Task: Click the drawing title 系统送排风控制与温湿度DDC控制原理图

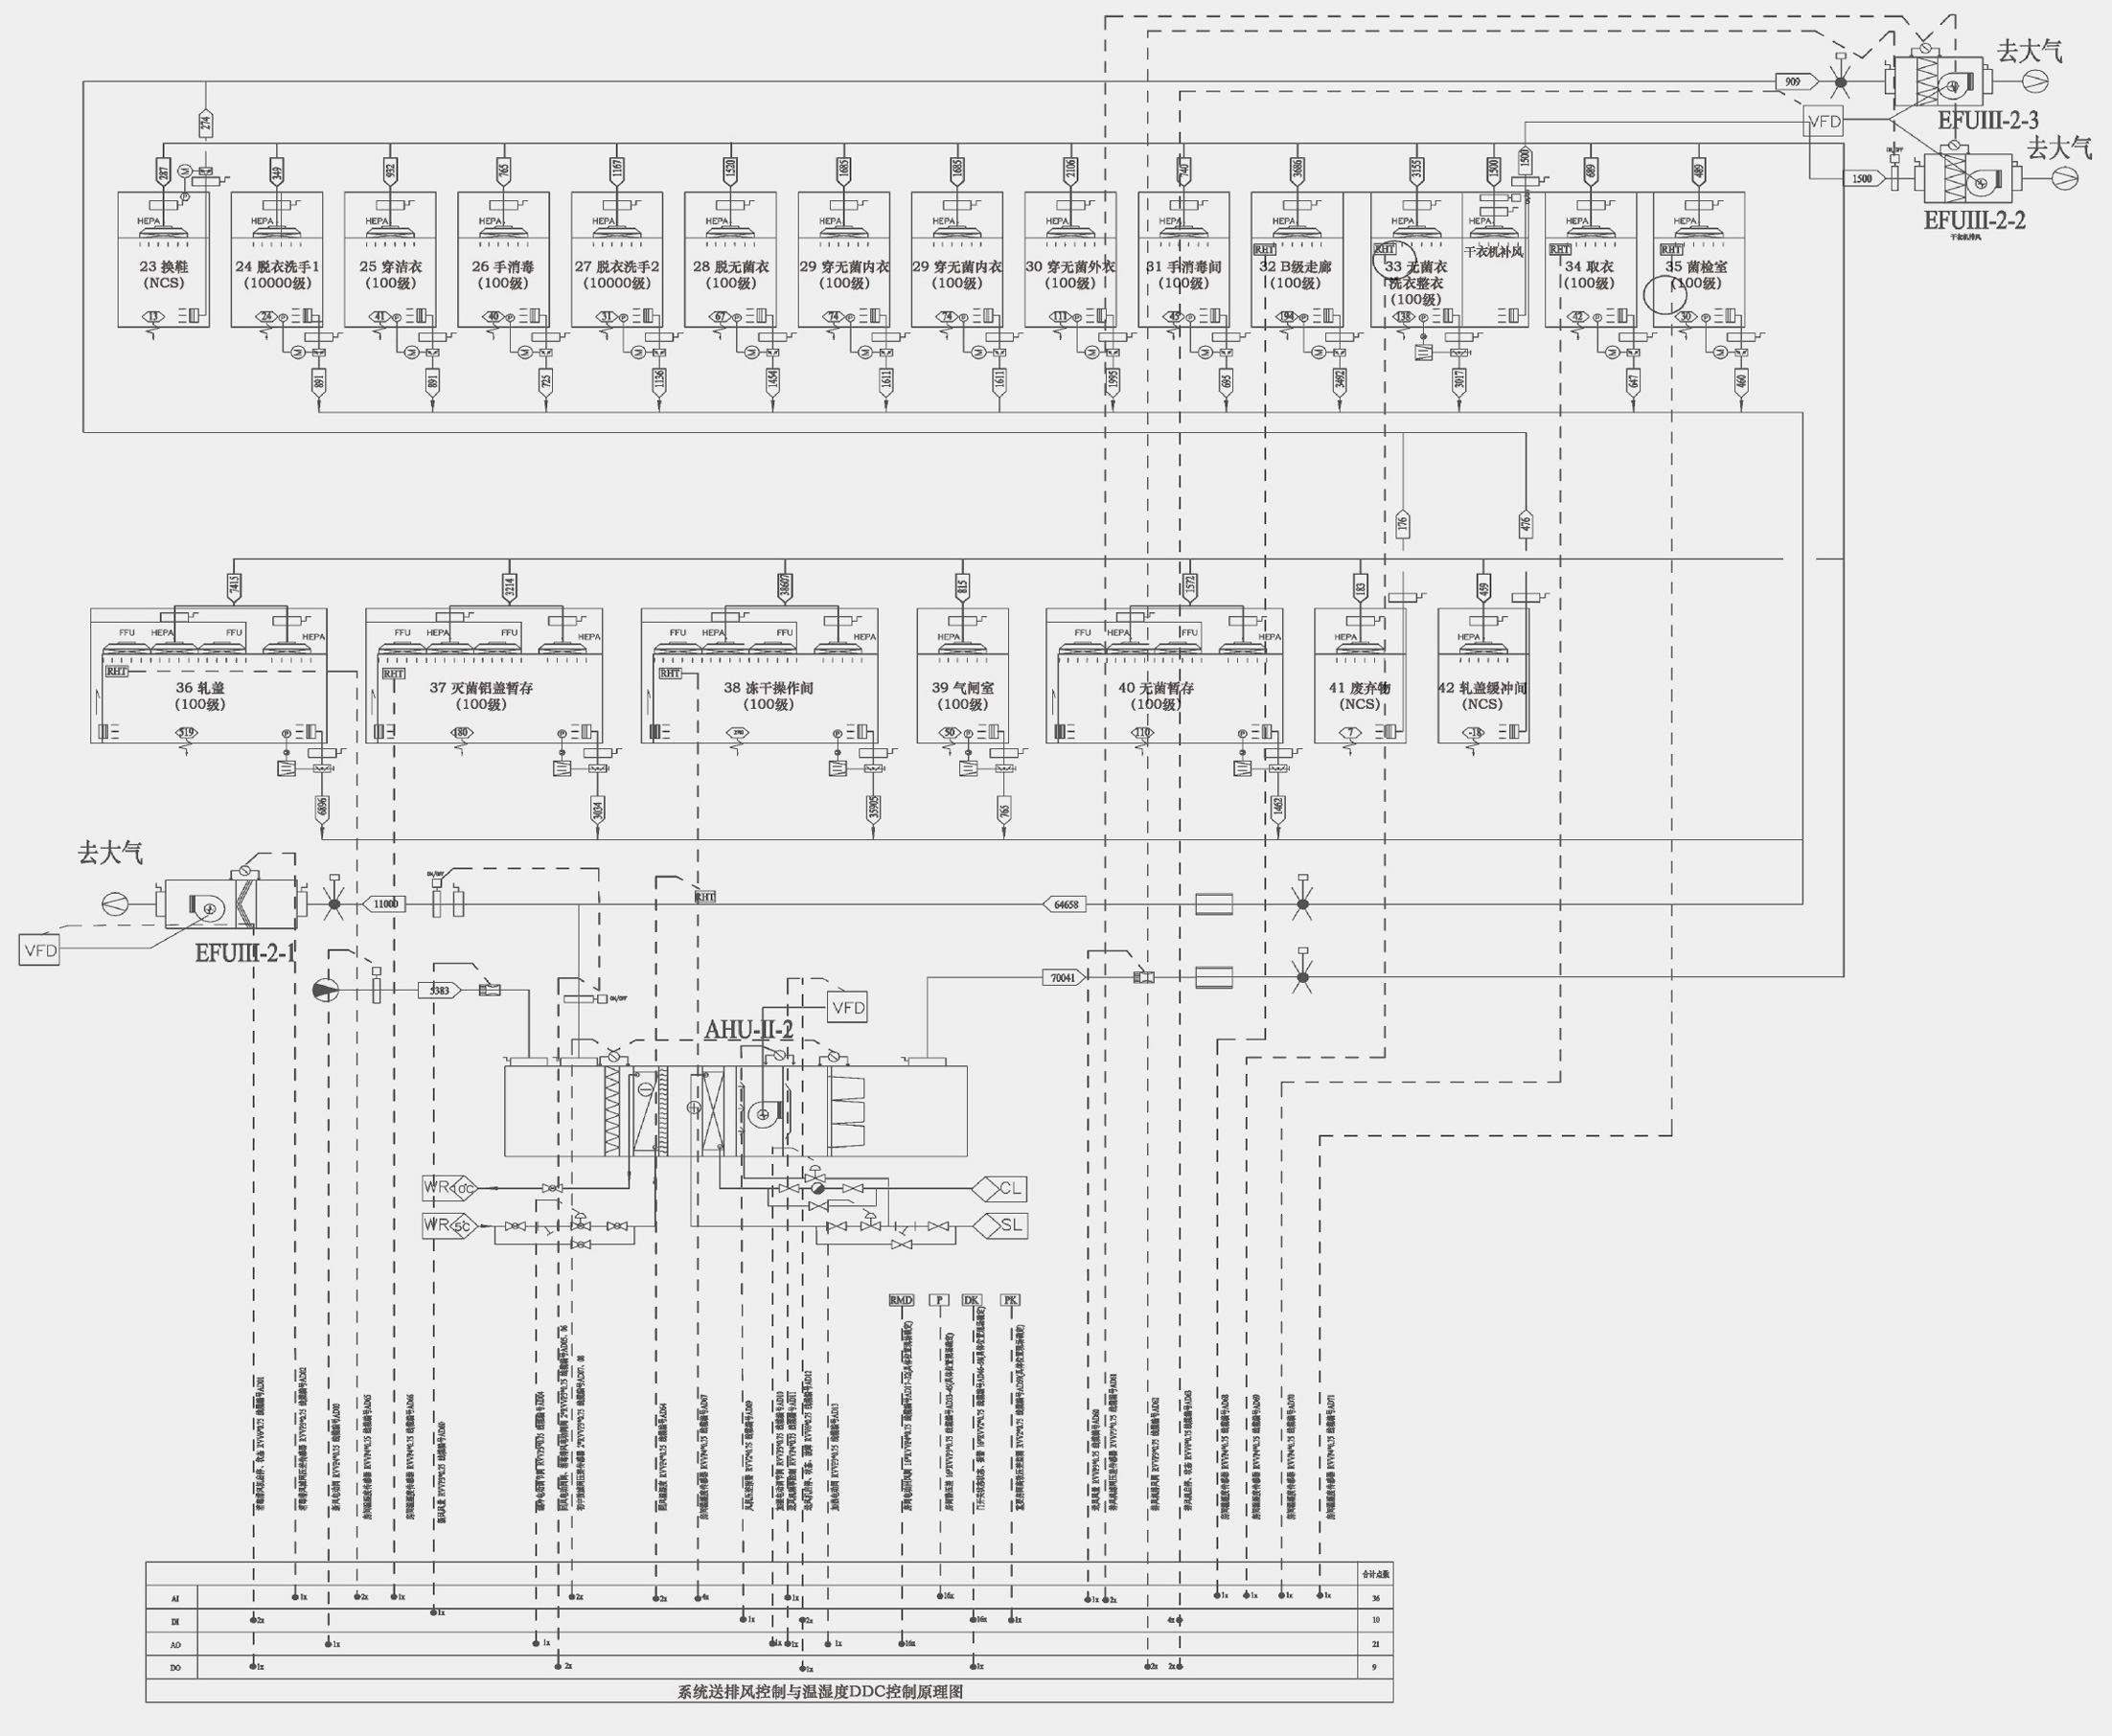Action: tap(820, 1692)
